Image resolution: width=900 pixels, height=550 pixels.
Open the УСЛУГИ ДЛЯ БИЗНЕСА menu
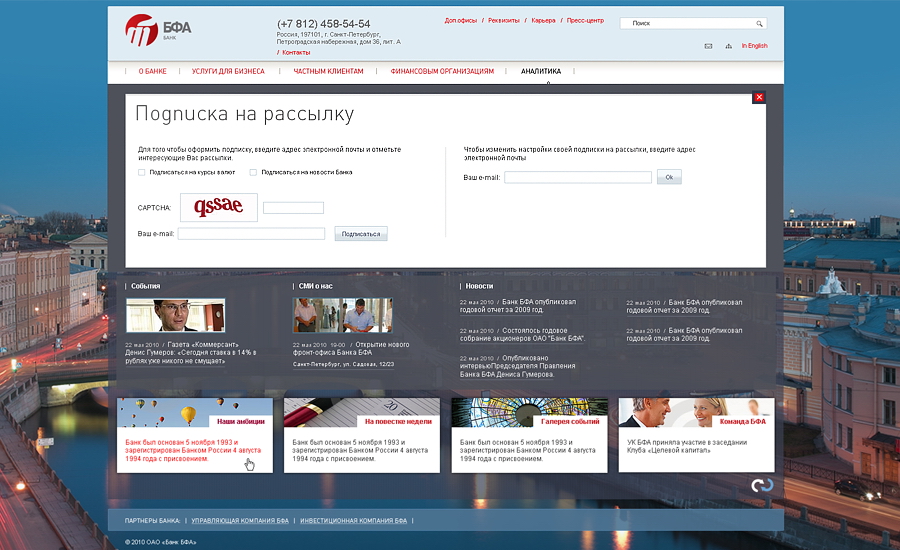(228, 71)
